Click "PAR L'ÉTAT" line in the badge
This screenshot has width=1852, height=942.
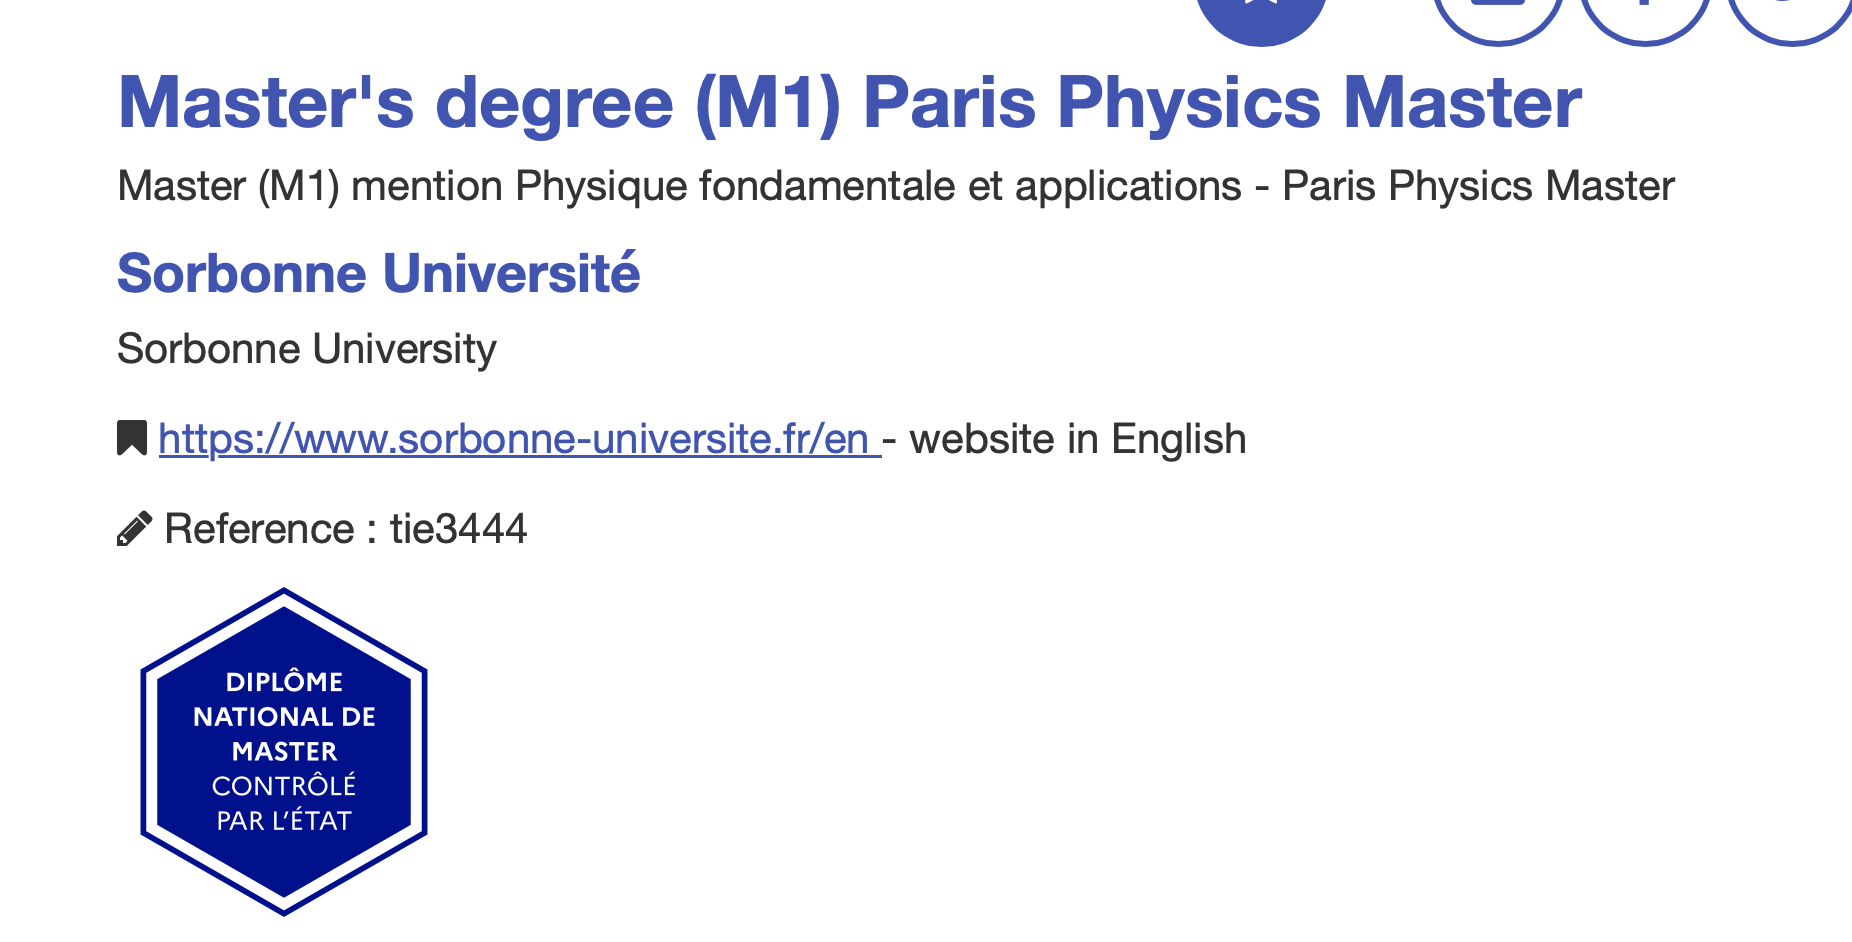284,821
